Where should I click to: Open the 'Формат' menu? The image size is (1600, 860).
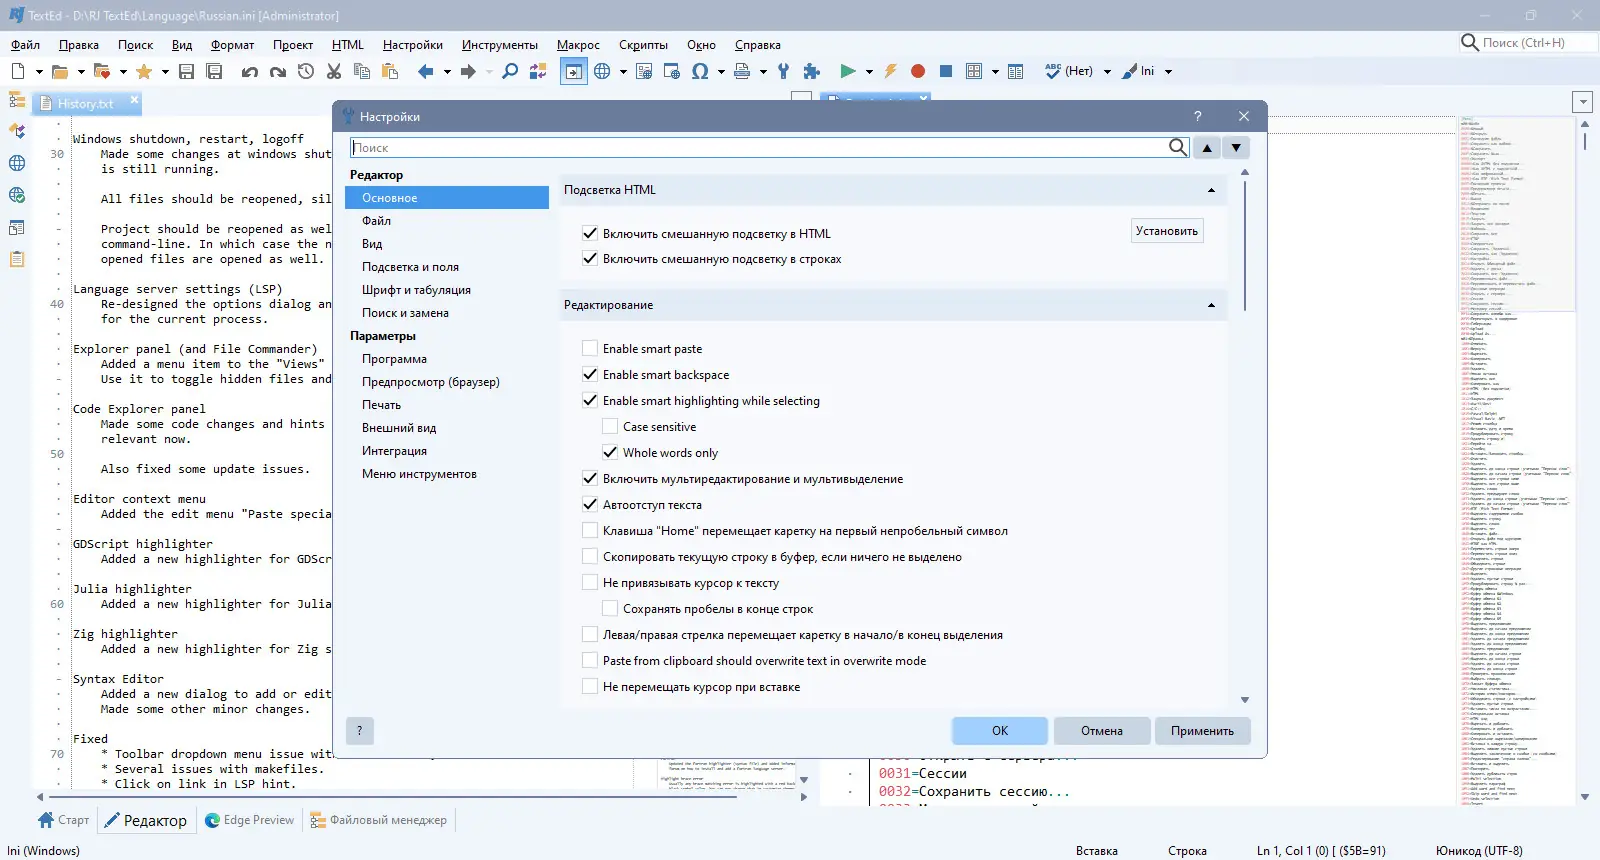pos(233,45)
